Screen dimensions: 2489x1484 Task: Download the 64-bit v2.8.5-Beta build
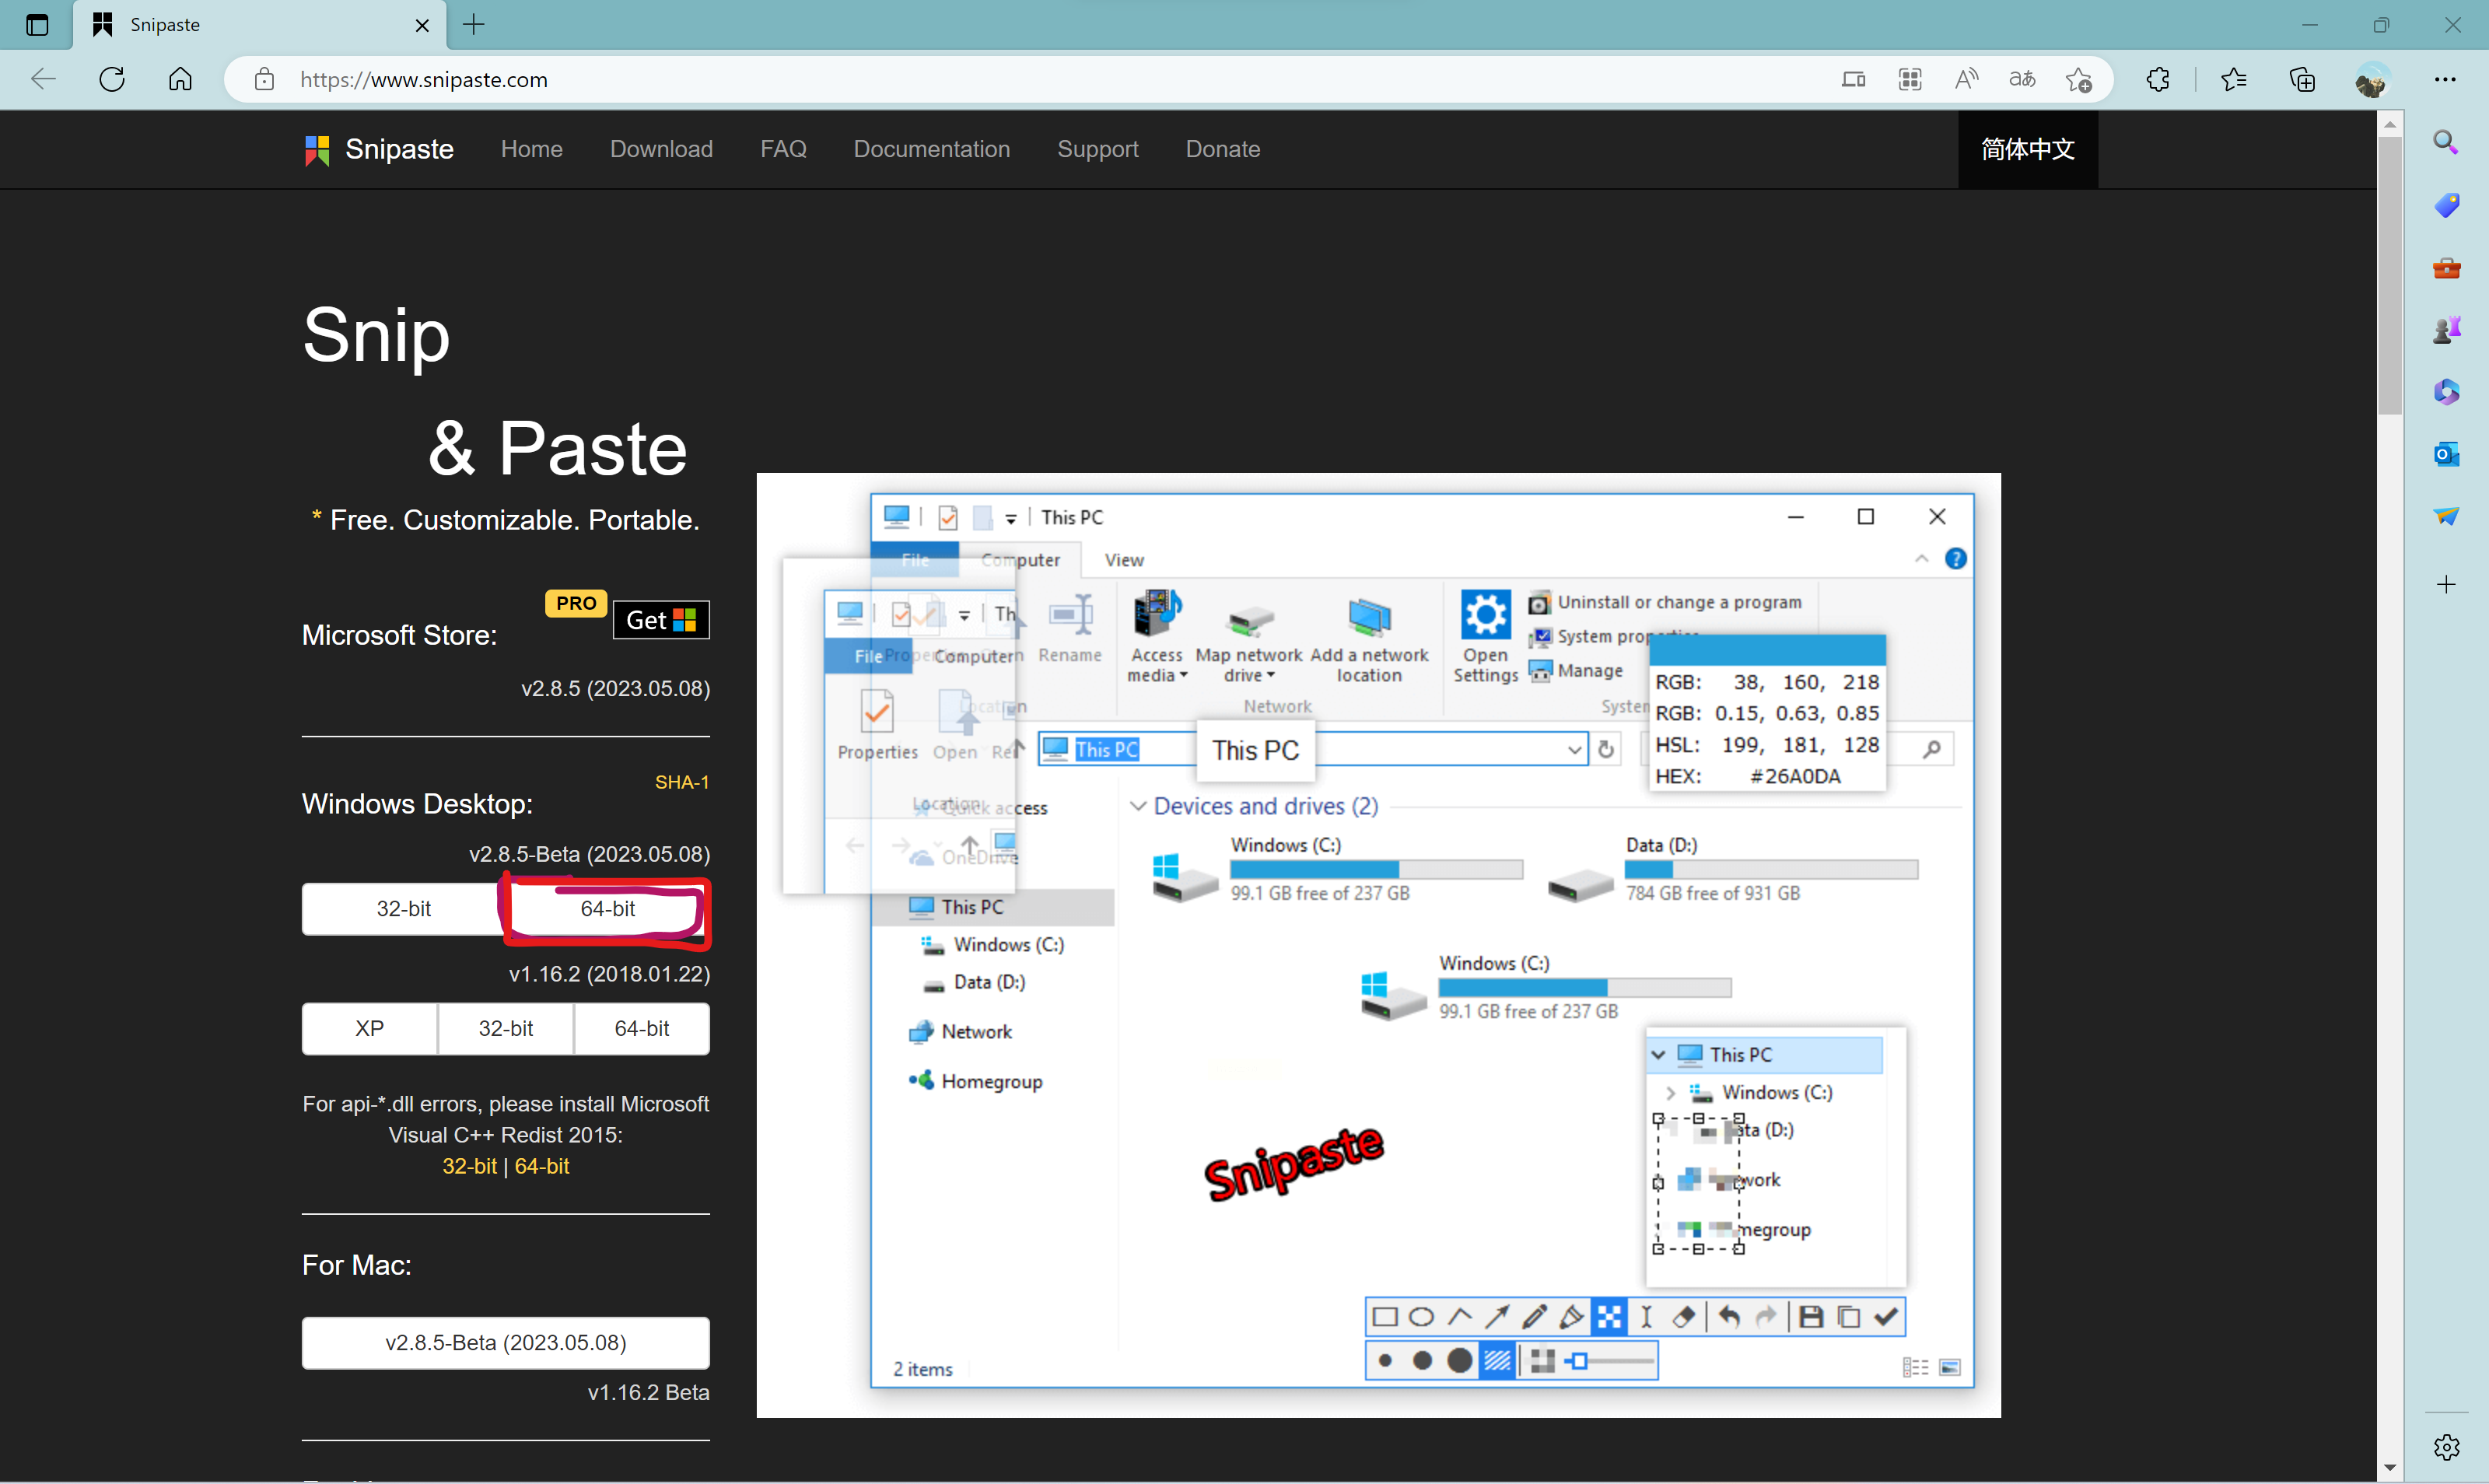click(x=607, y=908)
